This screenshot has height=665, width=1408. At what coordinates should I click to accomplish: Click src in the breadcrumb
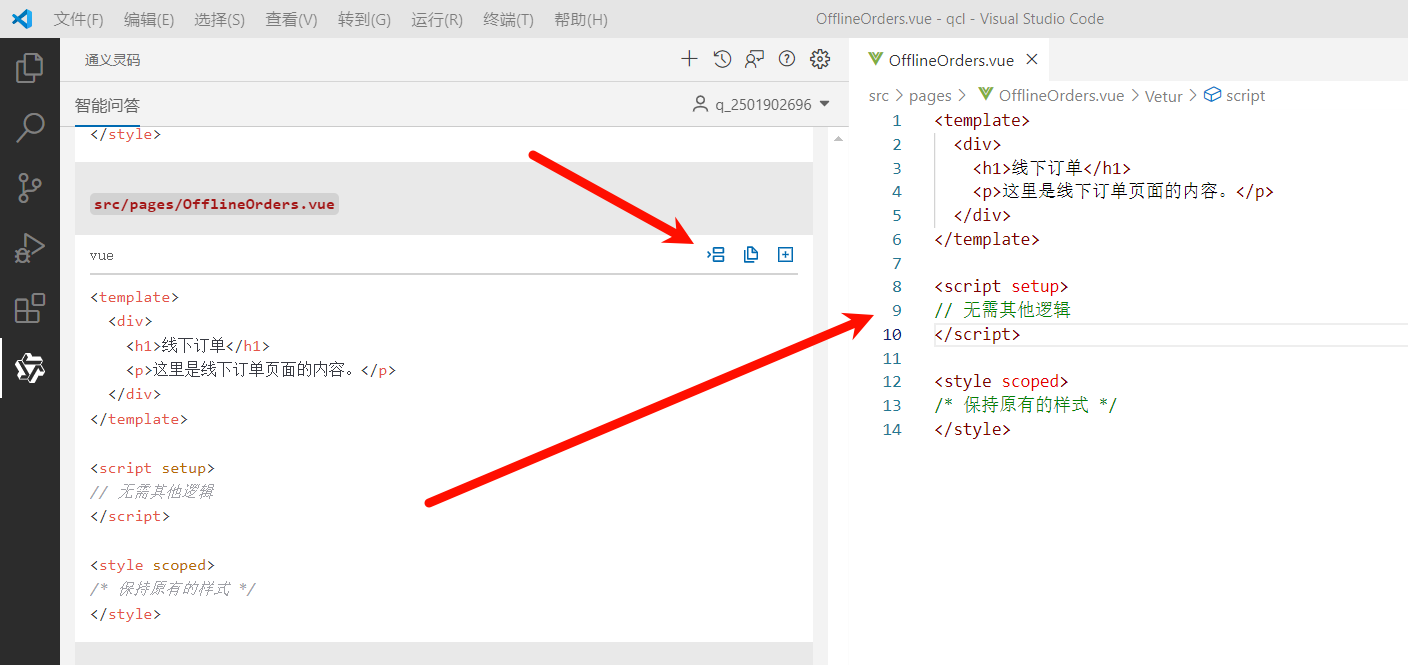[878, 96]
